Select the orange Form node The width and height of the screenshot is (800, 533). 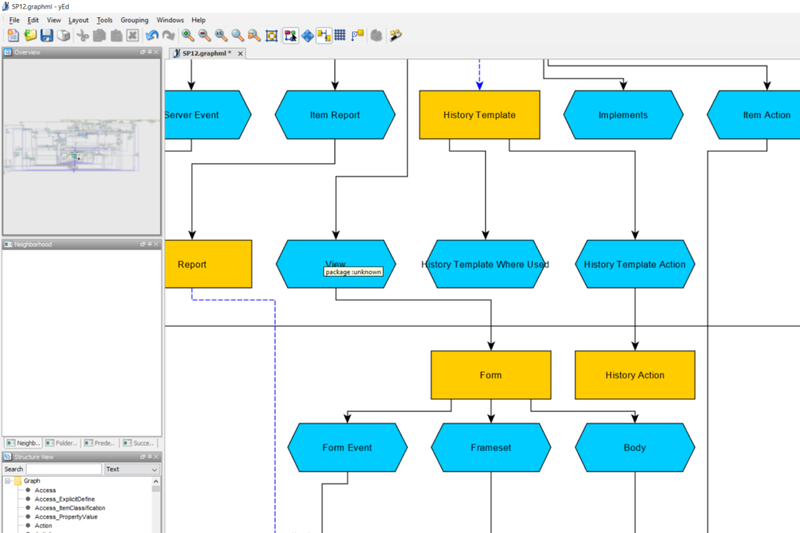490,375
